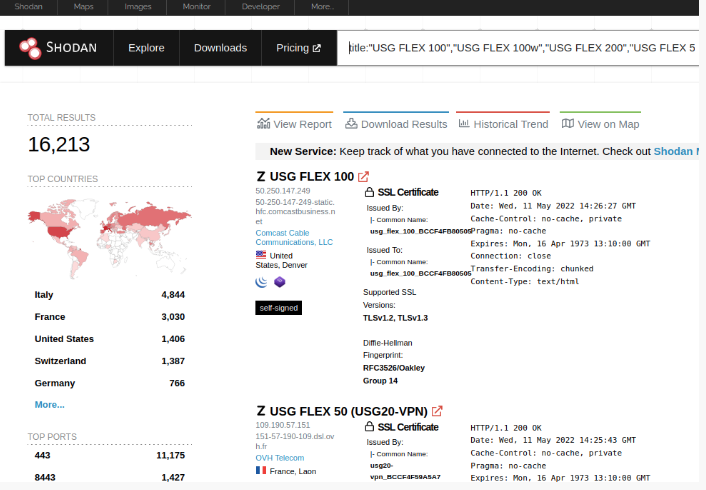Image resolution: width=706 pixels, height=490 pixels.
Task: Open the Shodan top menu item
Action: [x=28, y=6]
